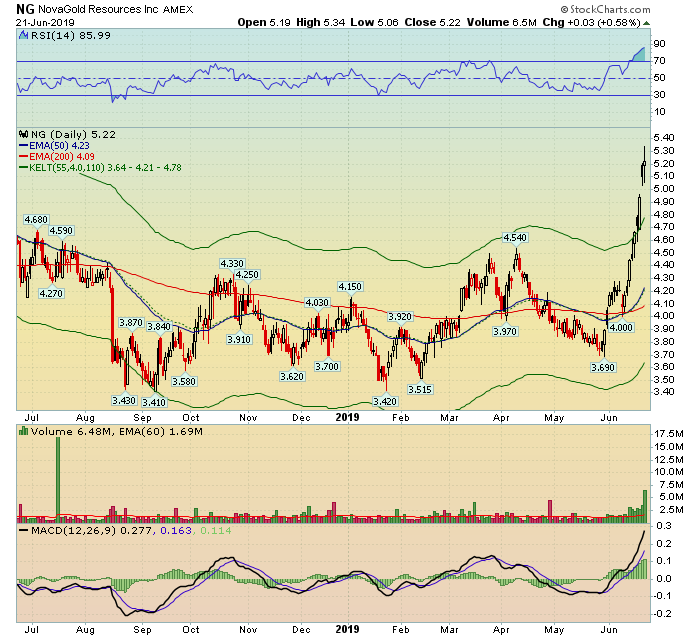The height and width of the screenshot is (639, 700).
Task: Click the Volume 6.48M legend text
Action: (x=73, y=431)
